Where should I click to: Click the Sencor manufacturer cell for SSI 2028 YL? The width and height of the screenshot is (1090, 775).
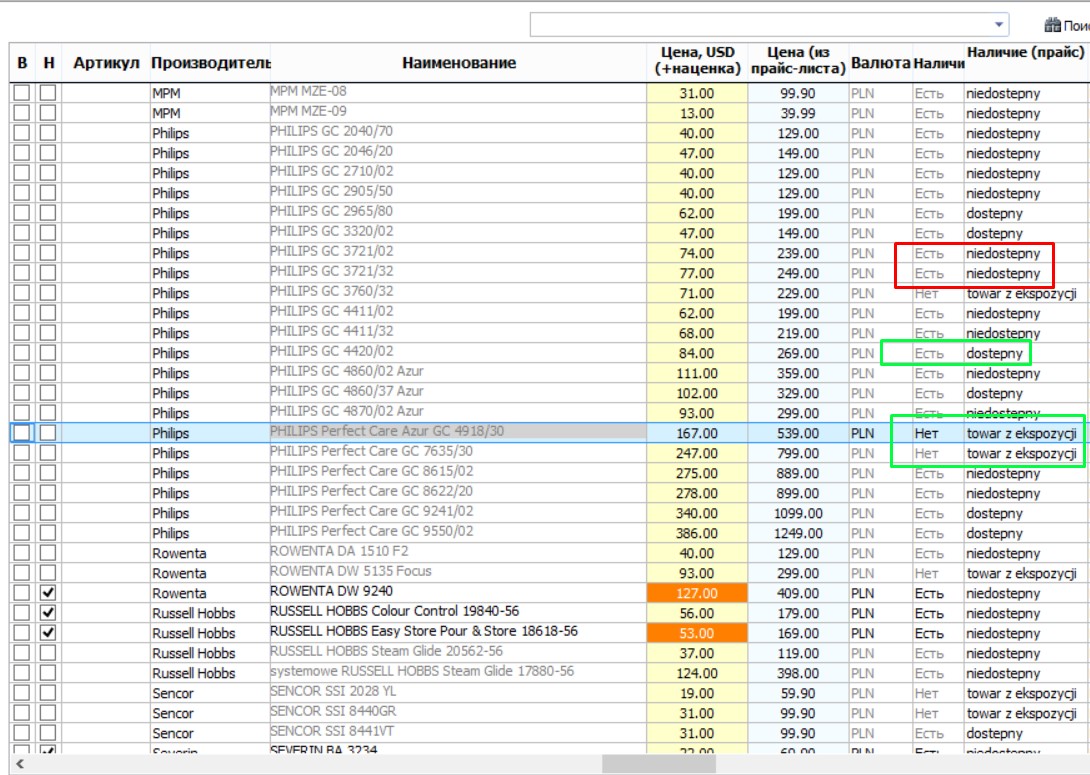coord(210,693)
